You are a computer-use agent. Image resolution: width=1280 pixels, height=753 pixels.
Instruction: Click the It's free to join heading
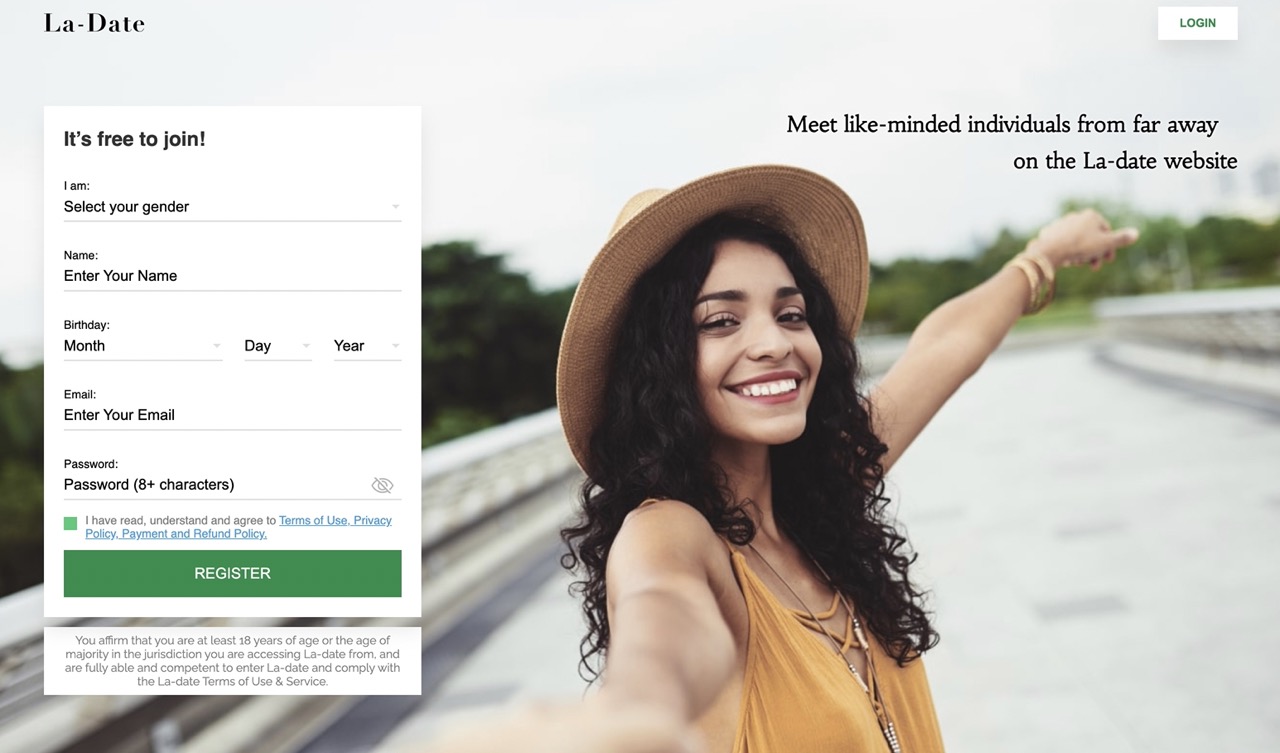[134, 139]
